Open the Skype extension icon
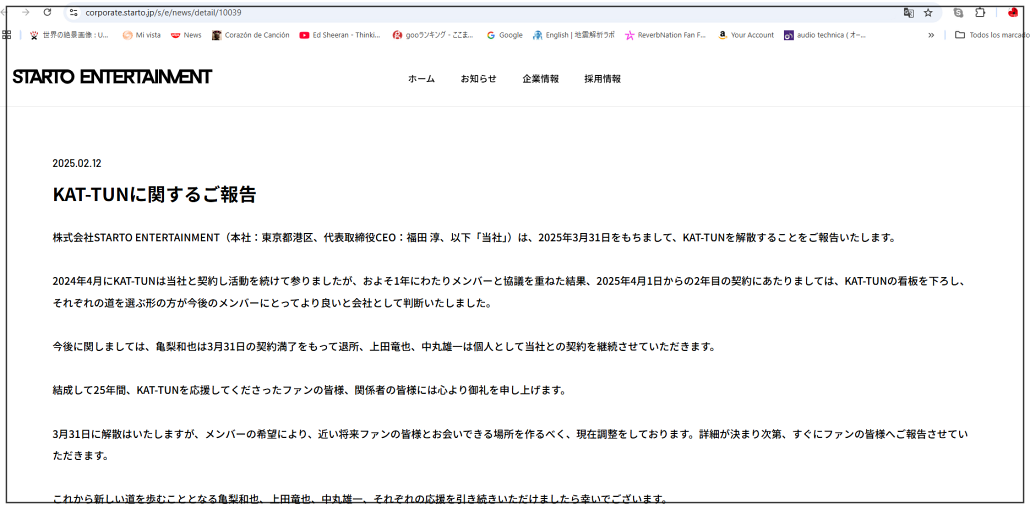Screen dimensions: 1030x509 pos(959,12)
